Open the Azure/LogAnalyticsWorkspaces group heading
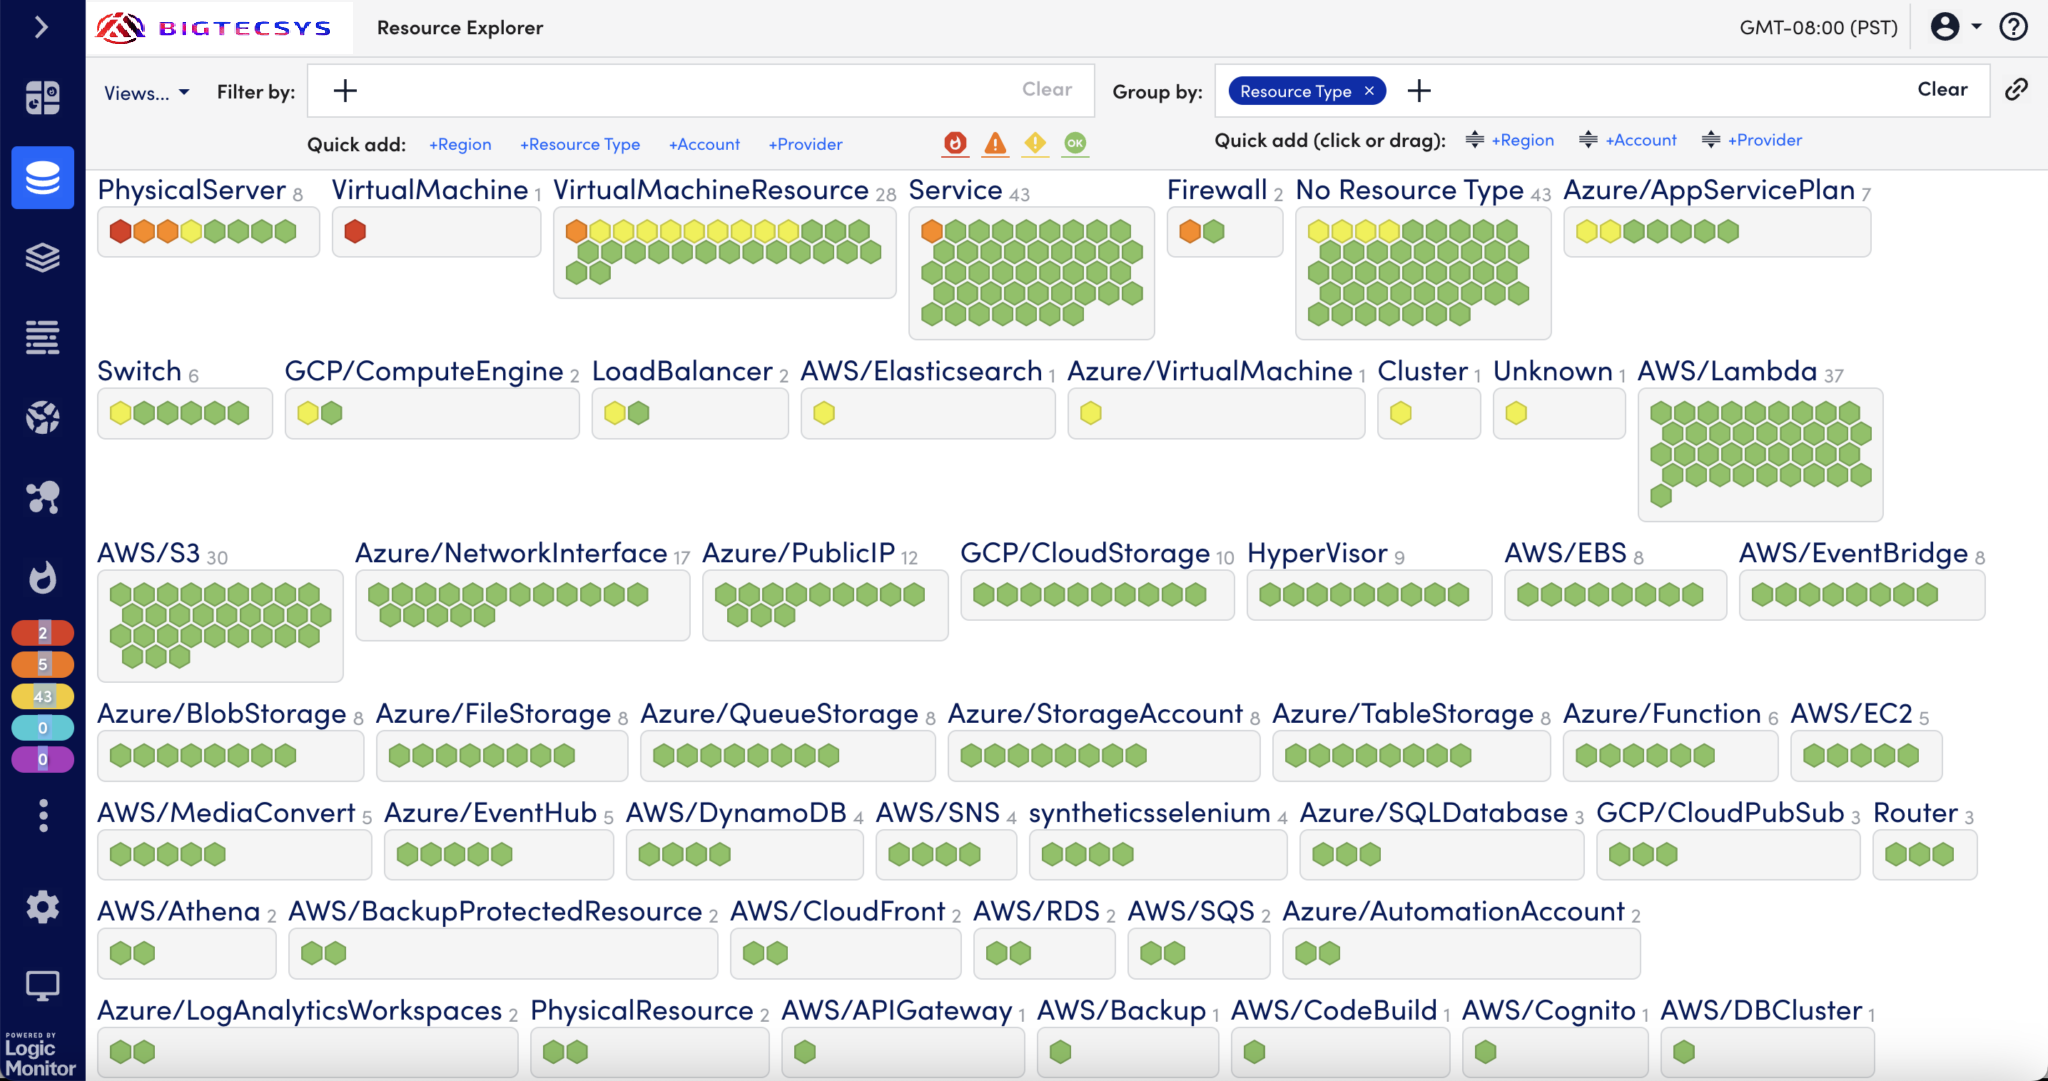This screenshot has height=1081, width=2048. coord(300,1010)
